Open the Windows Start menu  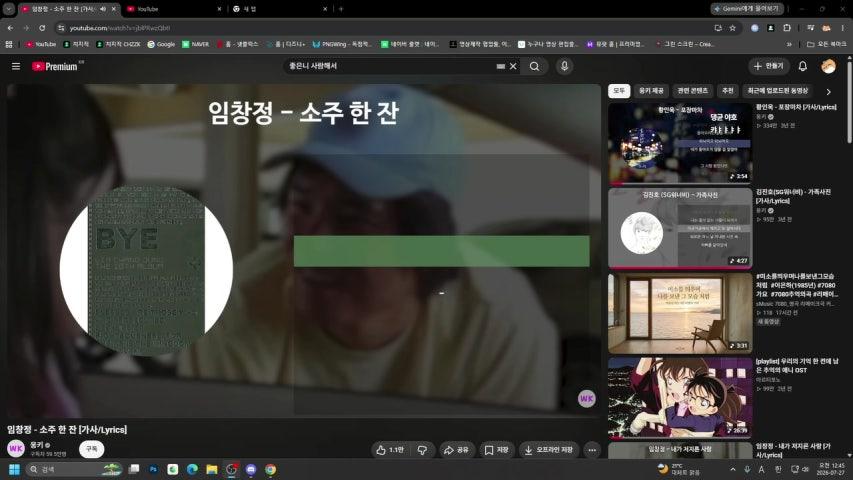15,469
